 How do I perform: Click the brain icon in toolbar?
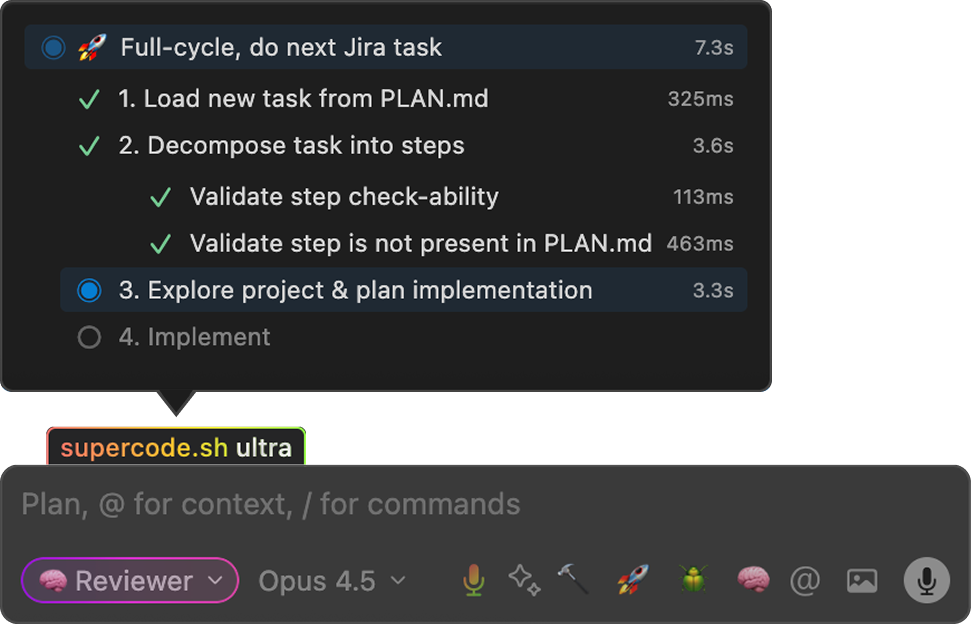coord(753,580)
